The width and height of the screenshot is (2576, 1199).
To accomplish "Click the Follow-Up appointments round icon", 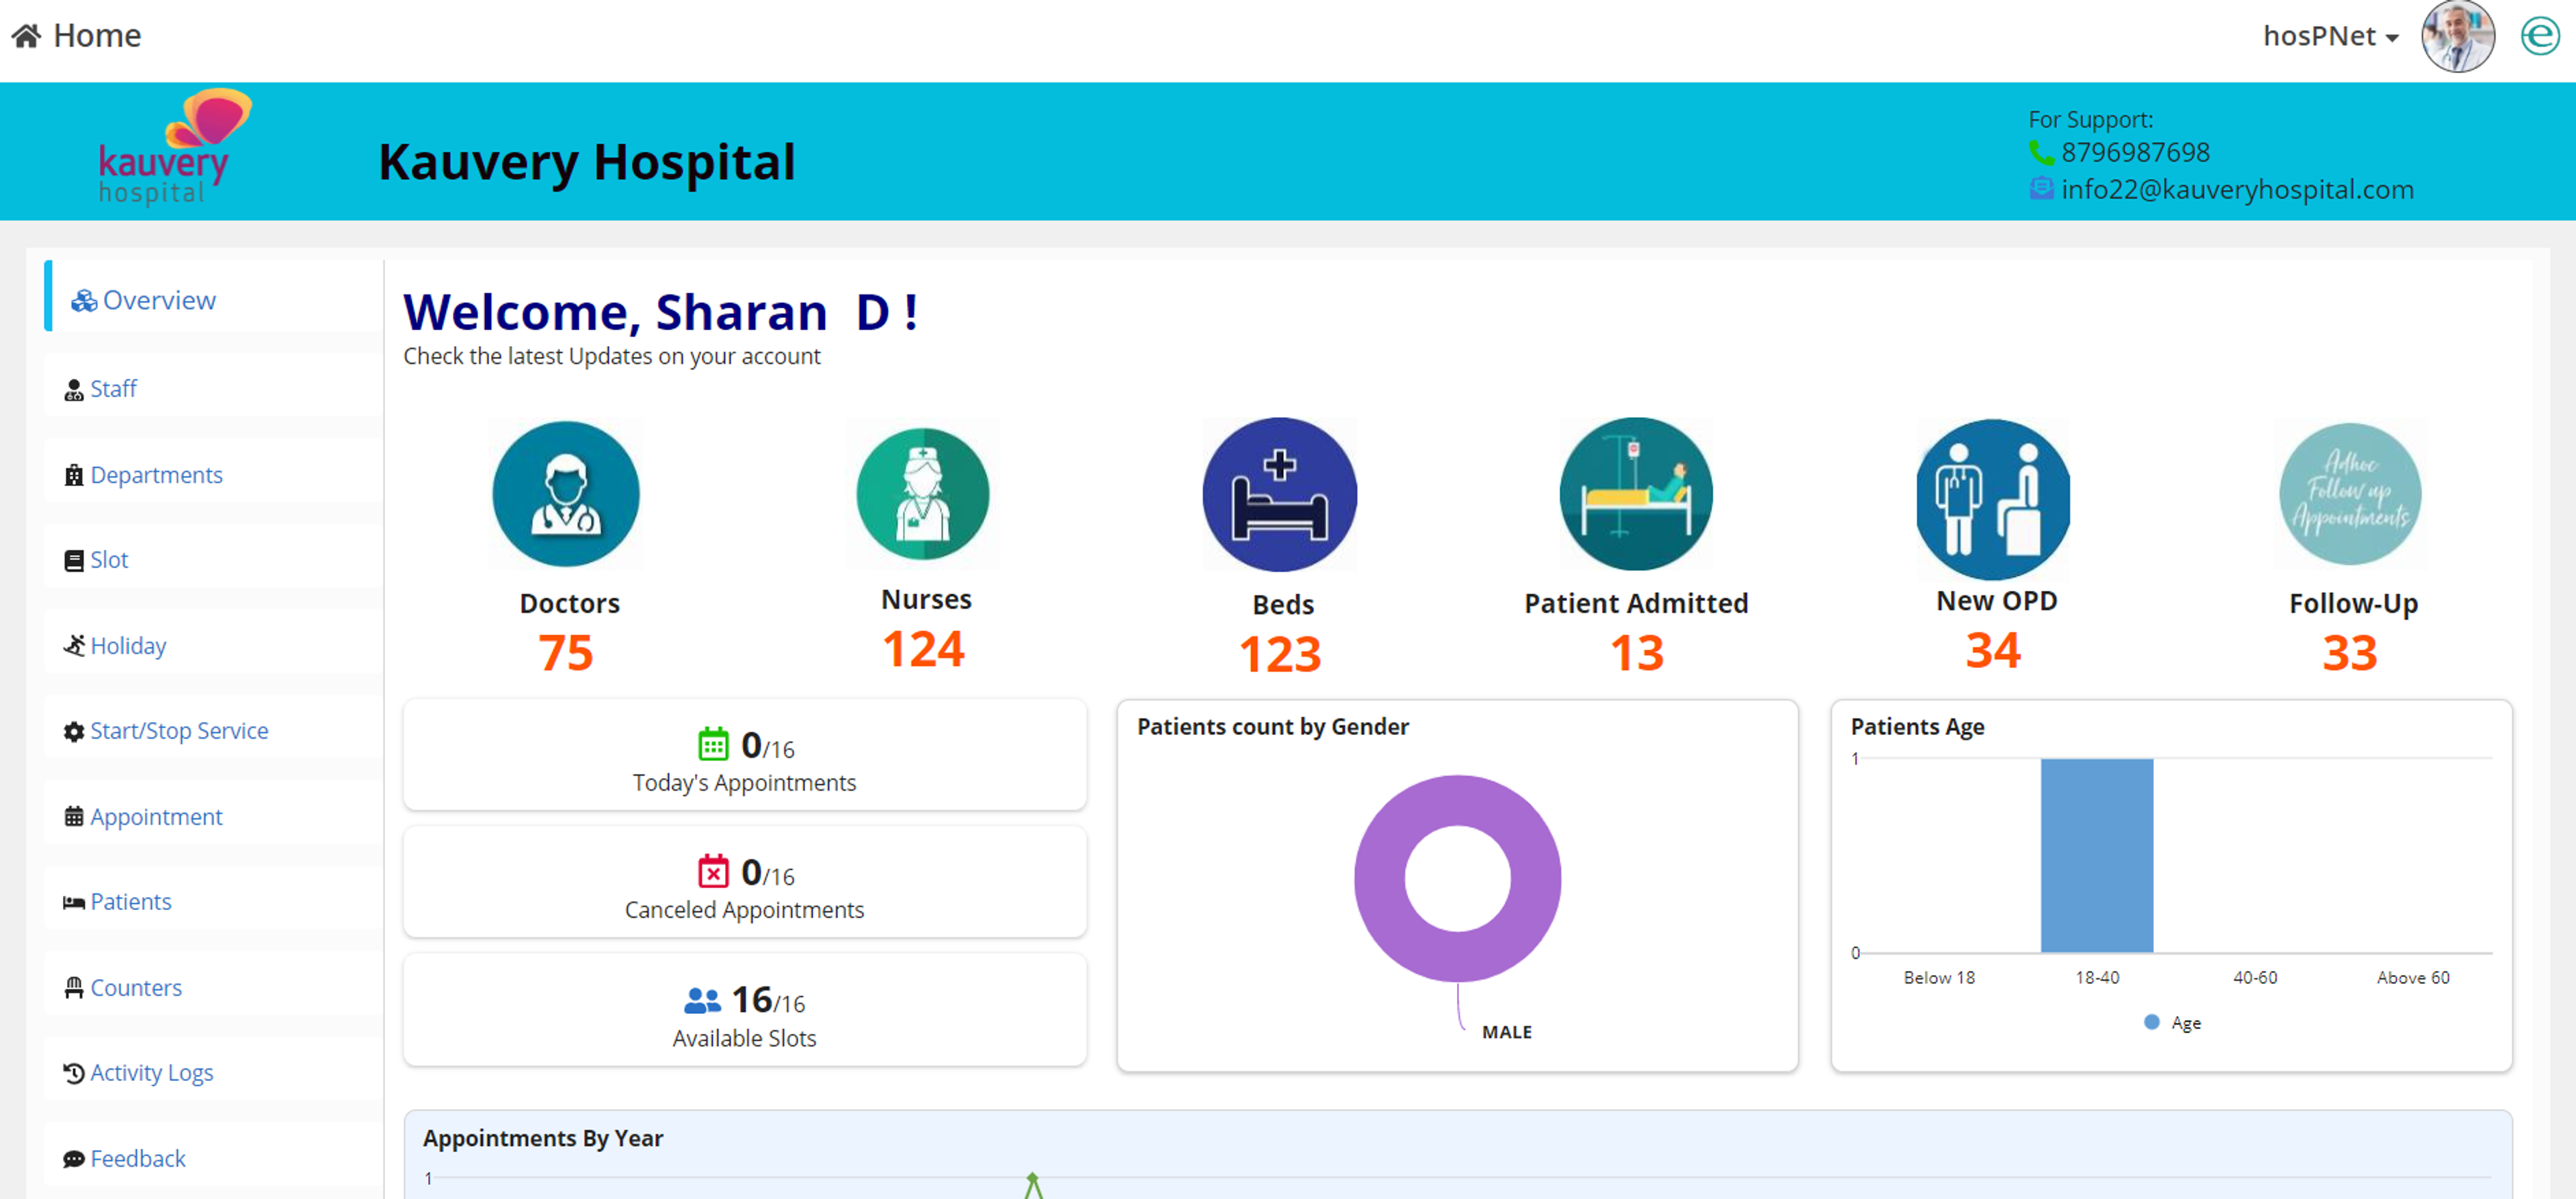I will pos(2350,494).
